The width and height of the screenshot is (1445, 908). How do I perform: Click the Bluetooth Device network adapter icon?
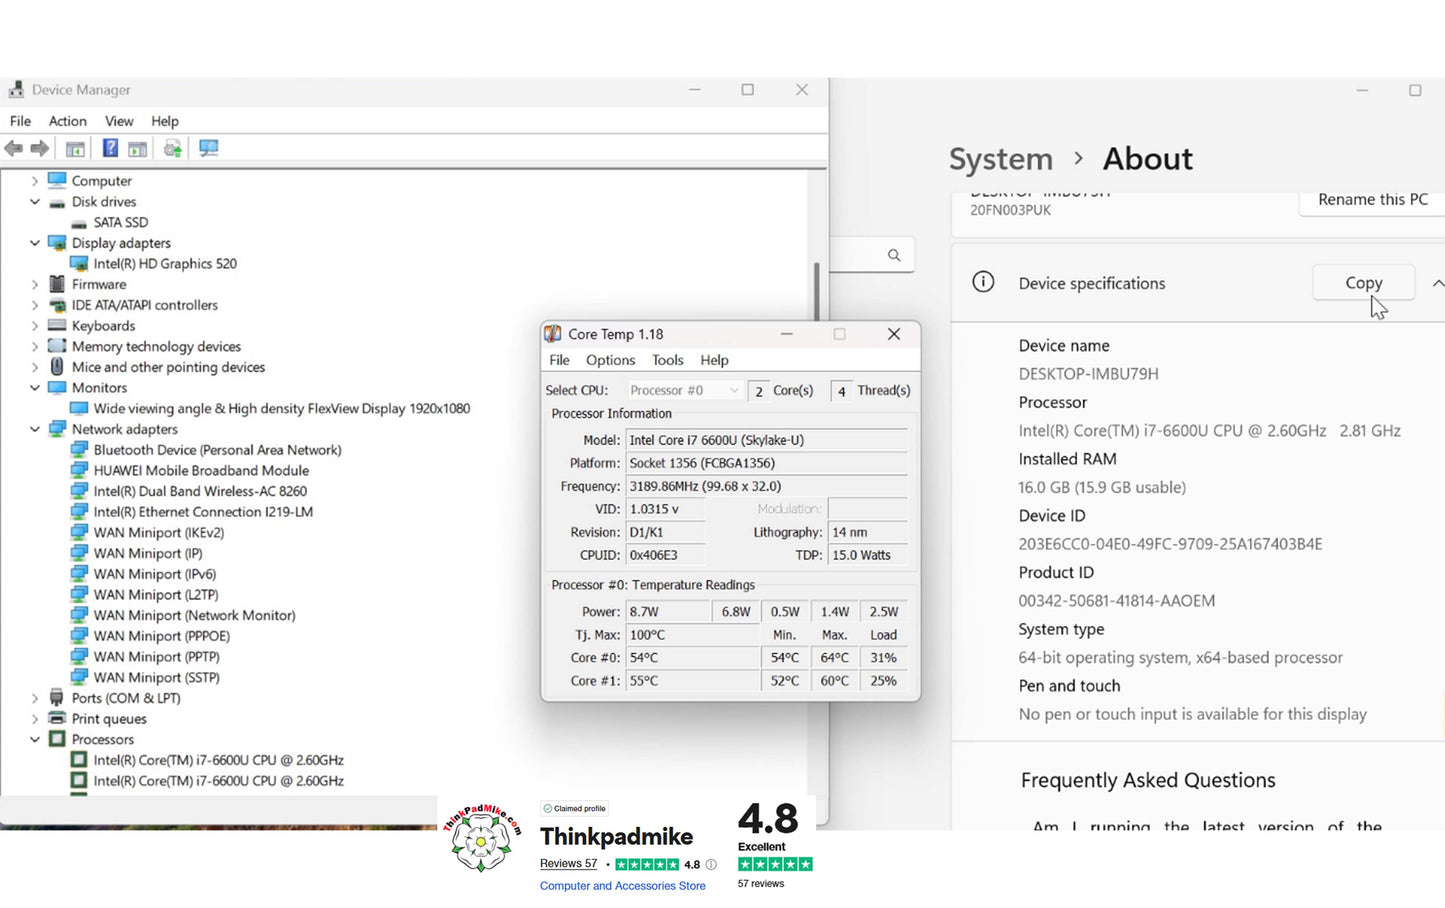click(79, 450)
